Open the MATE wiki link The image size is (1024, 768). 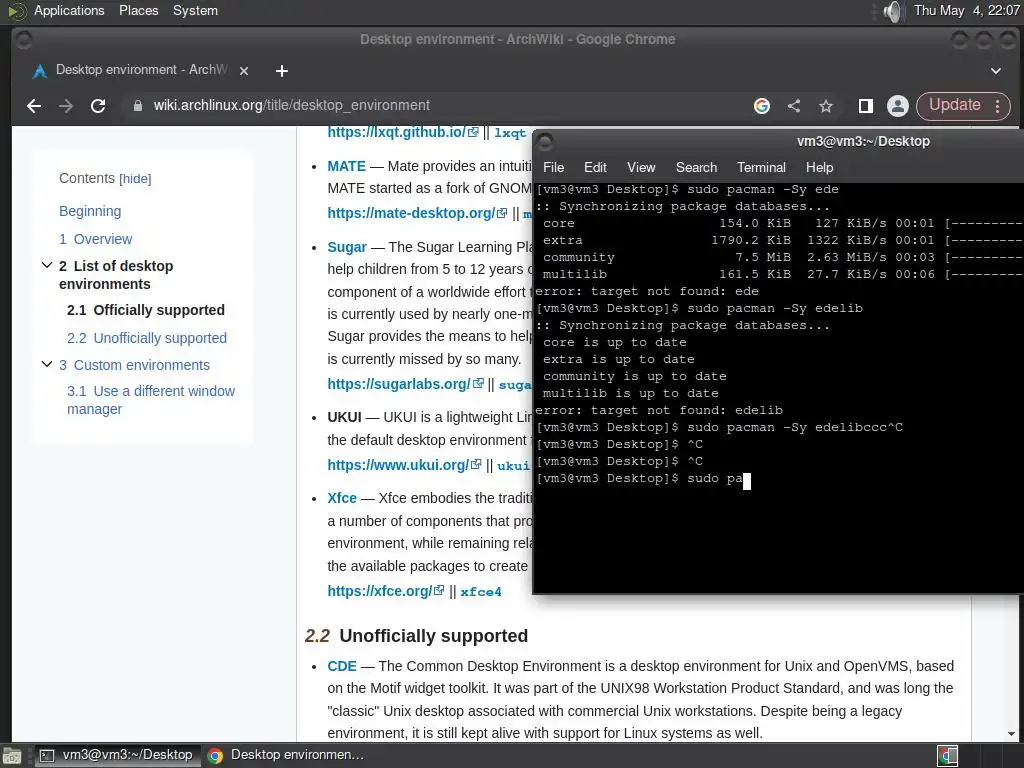tap(346, 167)
